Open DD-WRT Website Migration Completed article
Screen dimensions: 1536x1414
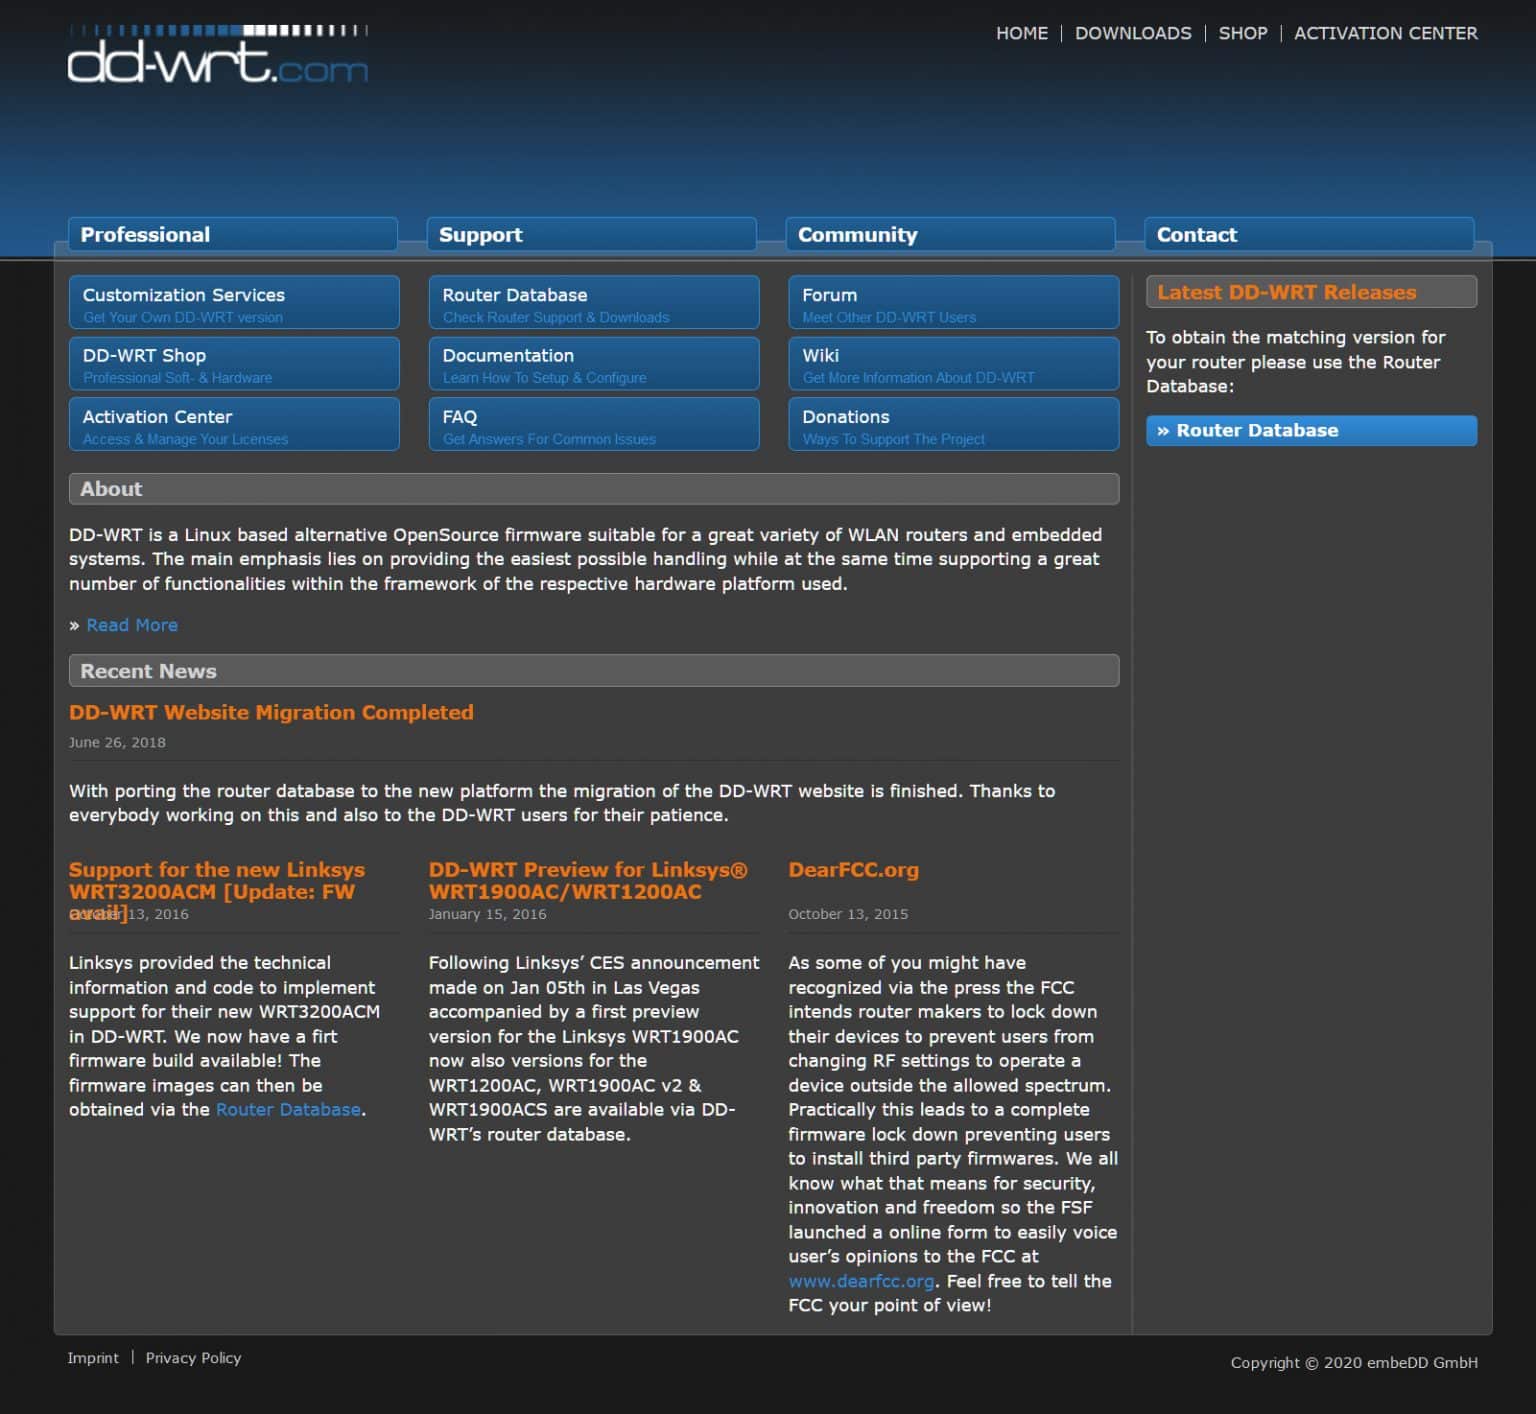[x=271, y=712]
